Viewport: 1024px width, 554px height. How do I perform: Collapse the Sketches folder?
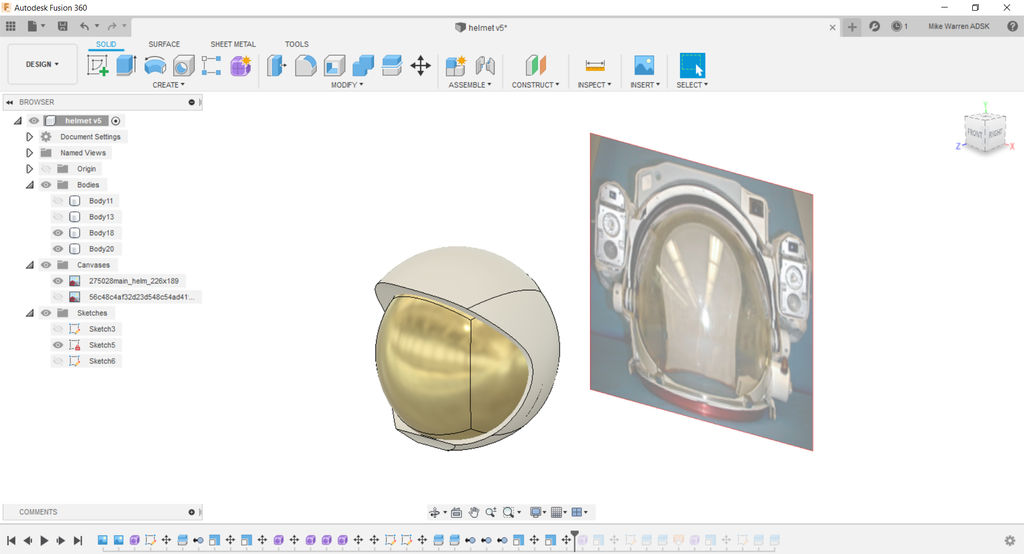29,313
